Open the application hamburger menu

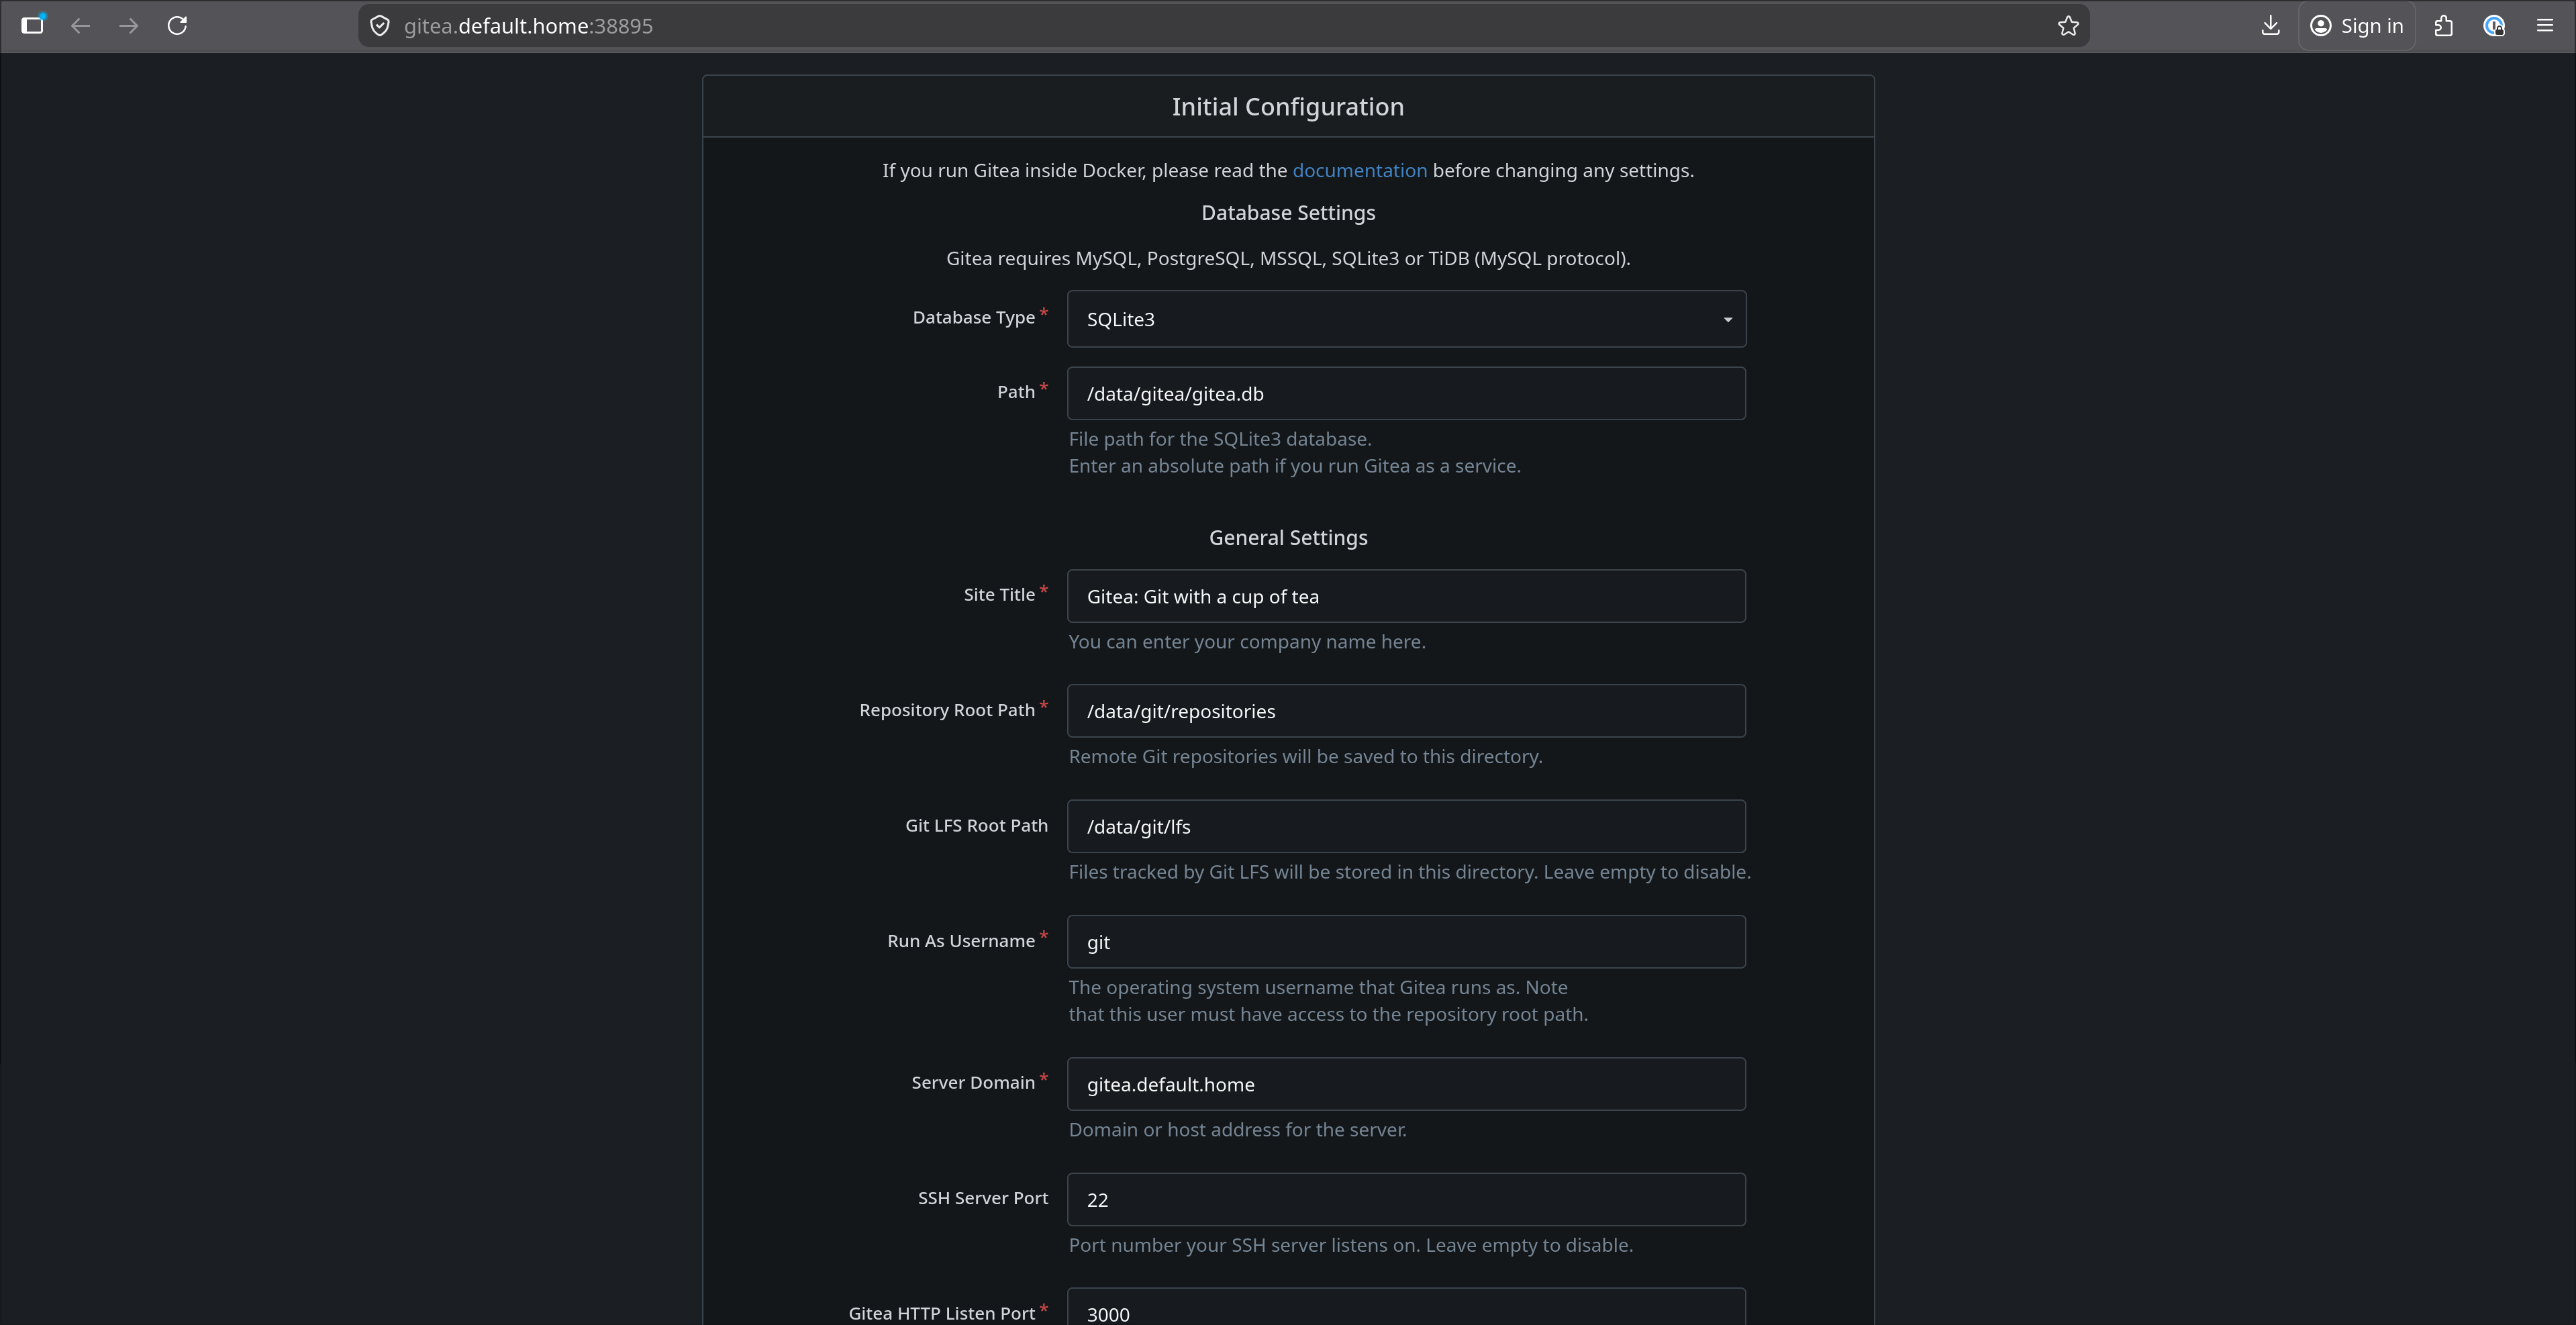(2545, 26)
